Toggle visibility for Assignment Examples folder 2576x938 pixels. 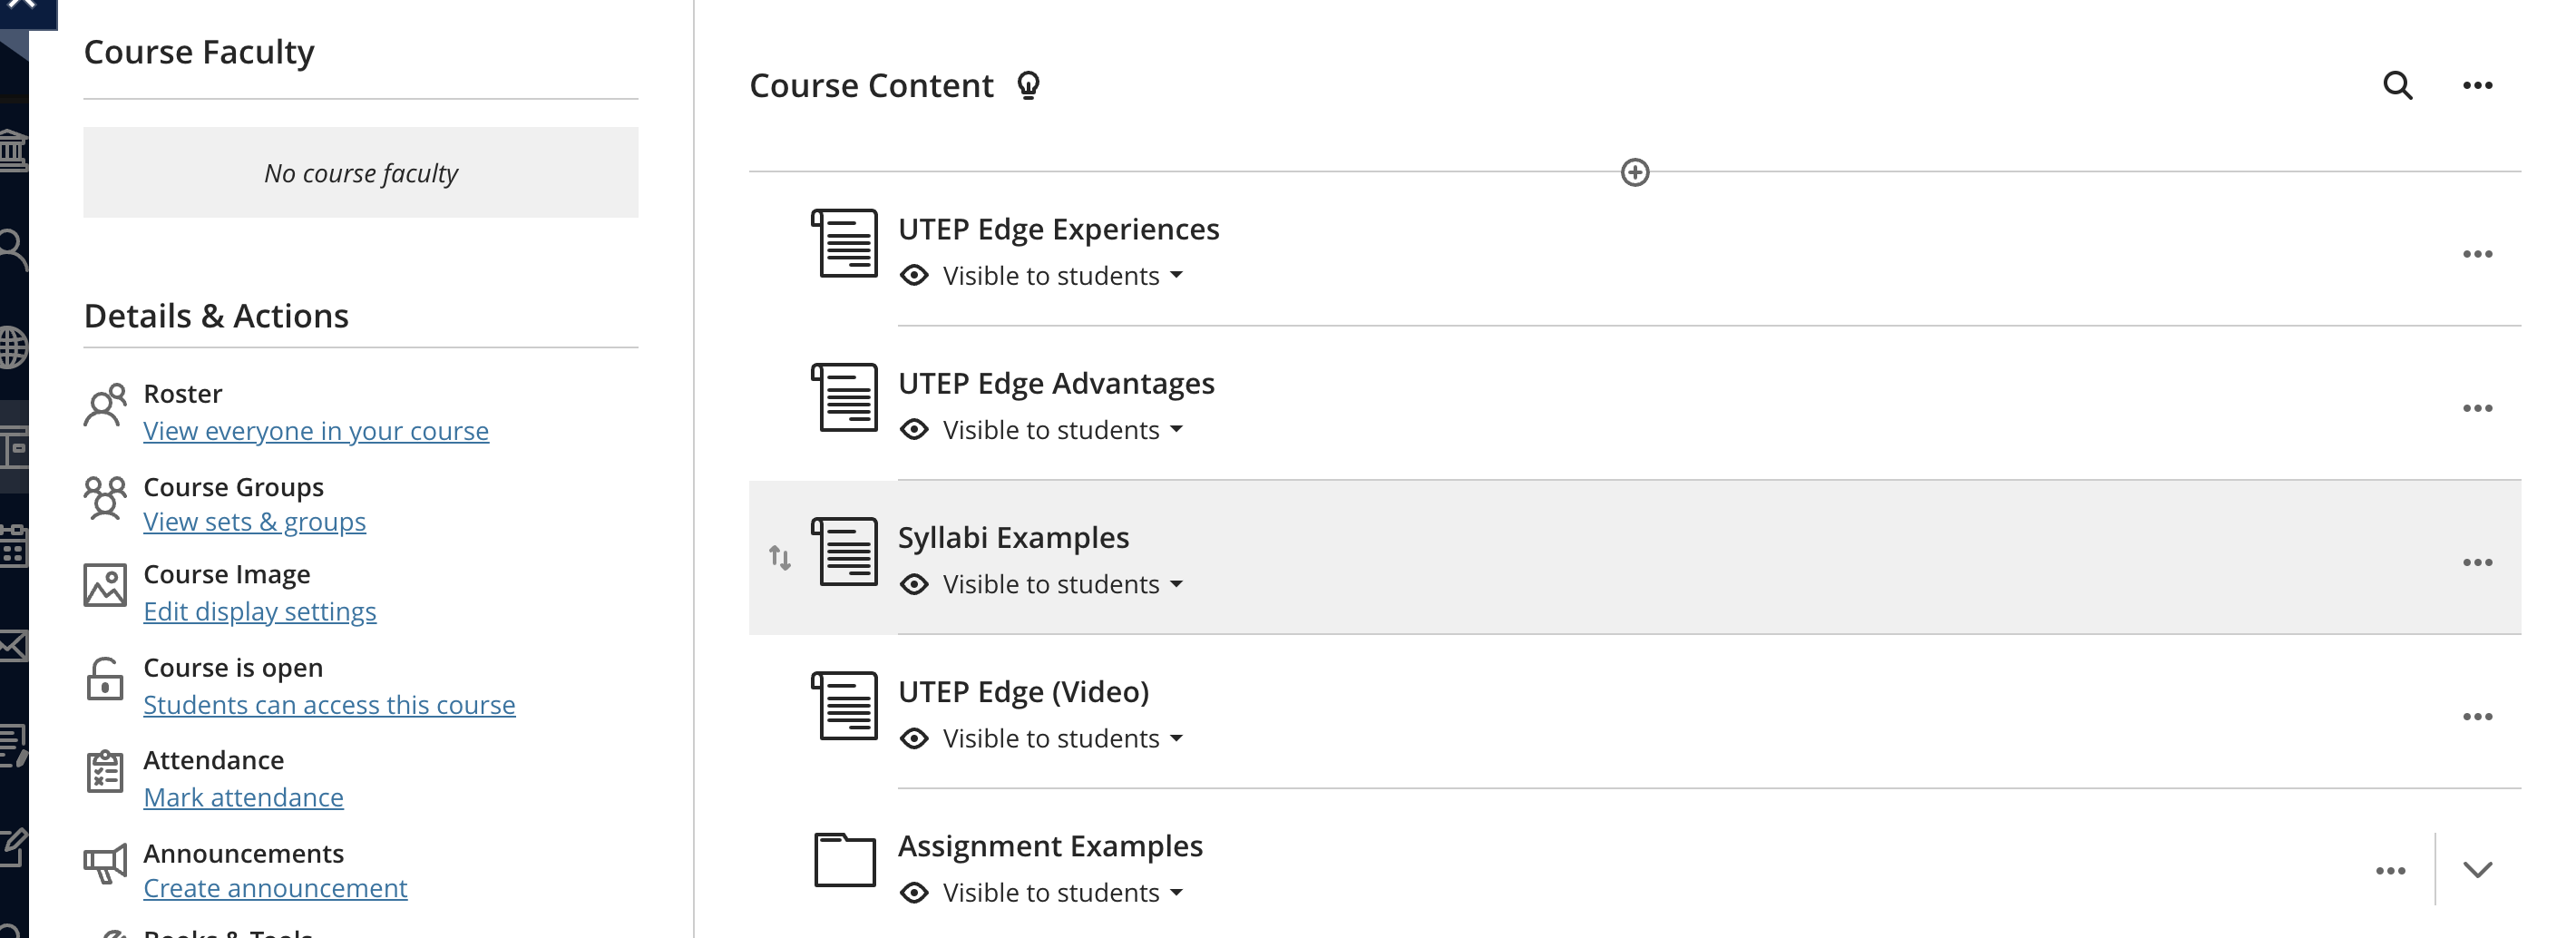(x=1043, y=892)
